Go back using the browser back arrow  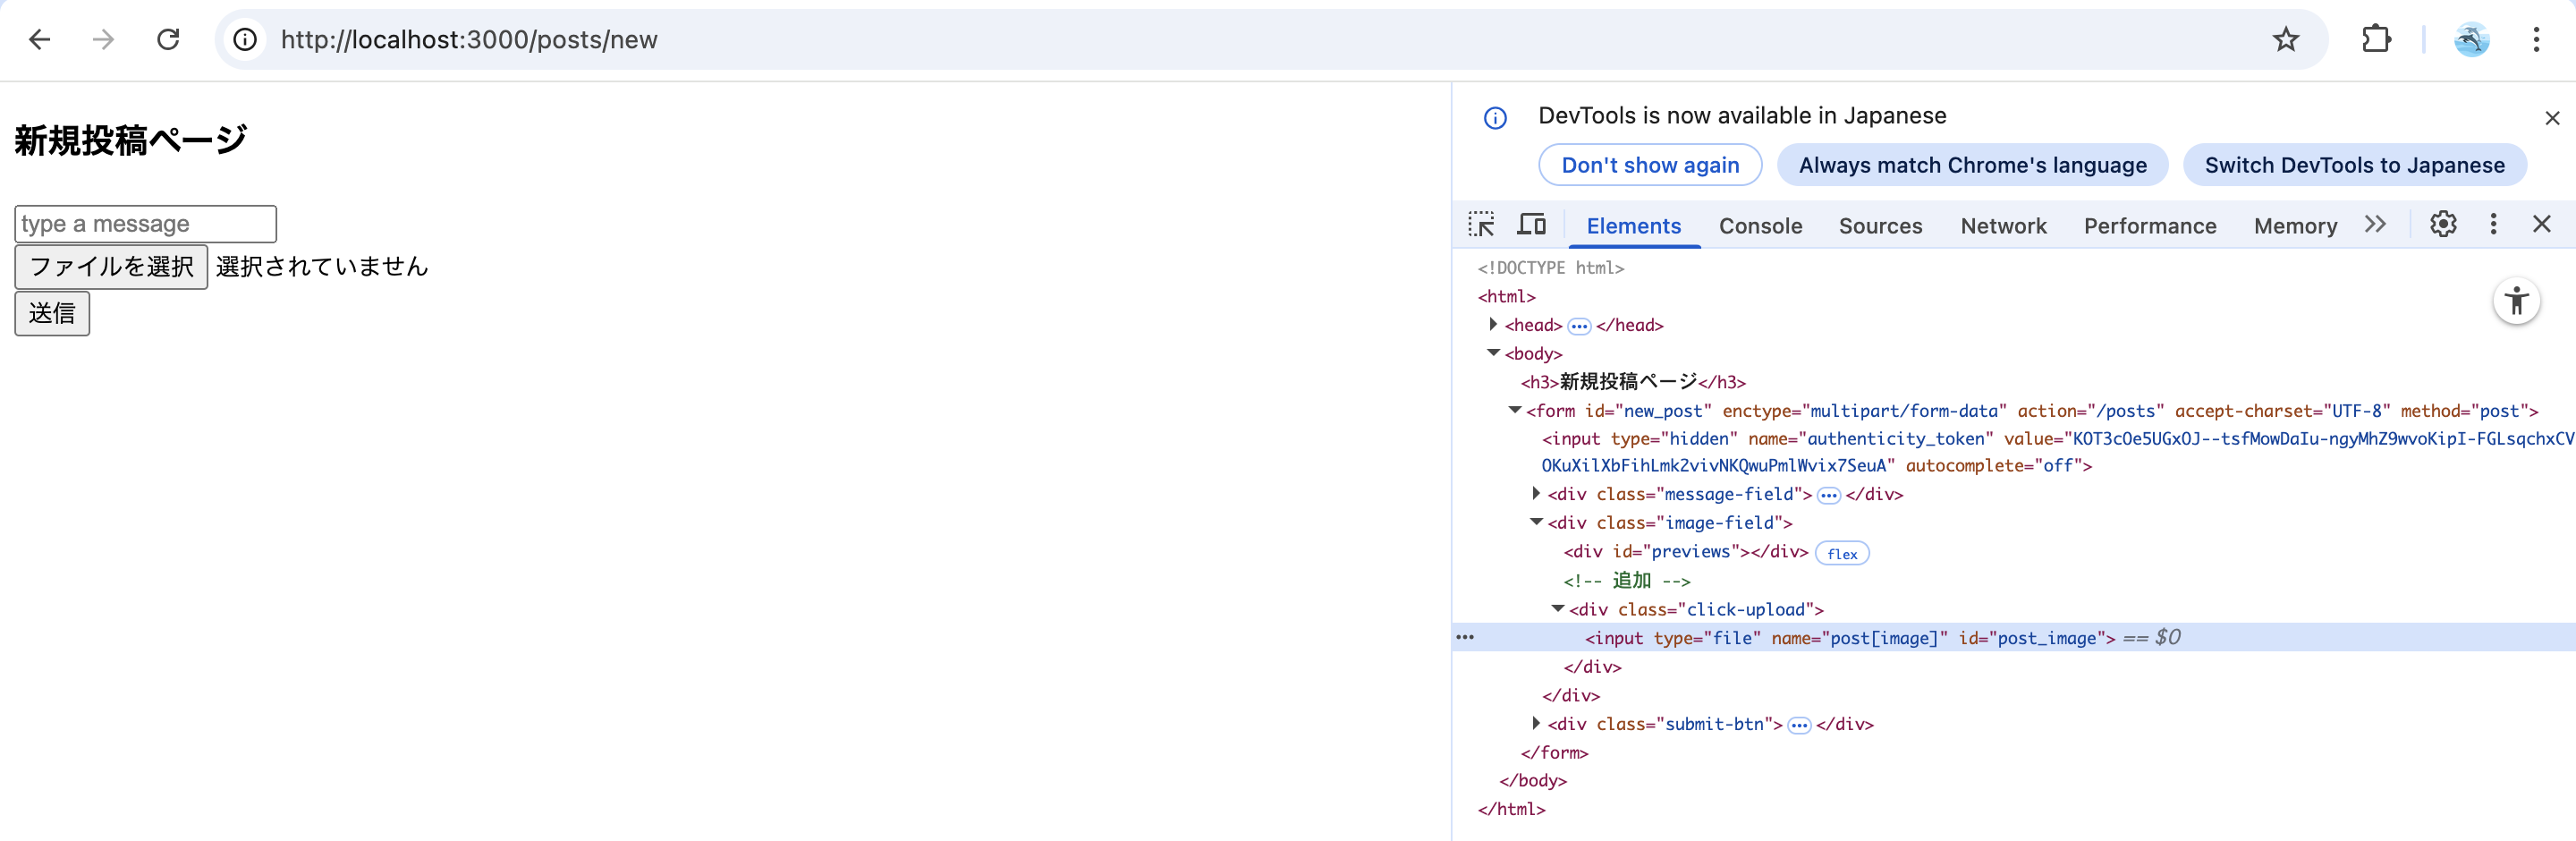[x=40, y=40]
